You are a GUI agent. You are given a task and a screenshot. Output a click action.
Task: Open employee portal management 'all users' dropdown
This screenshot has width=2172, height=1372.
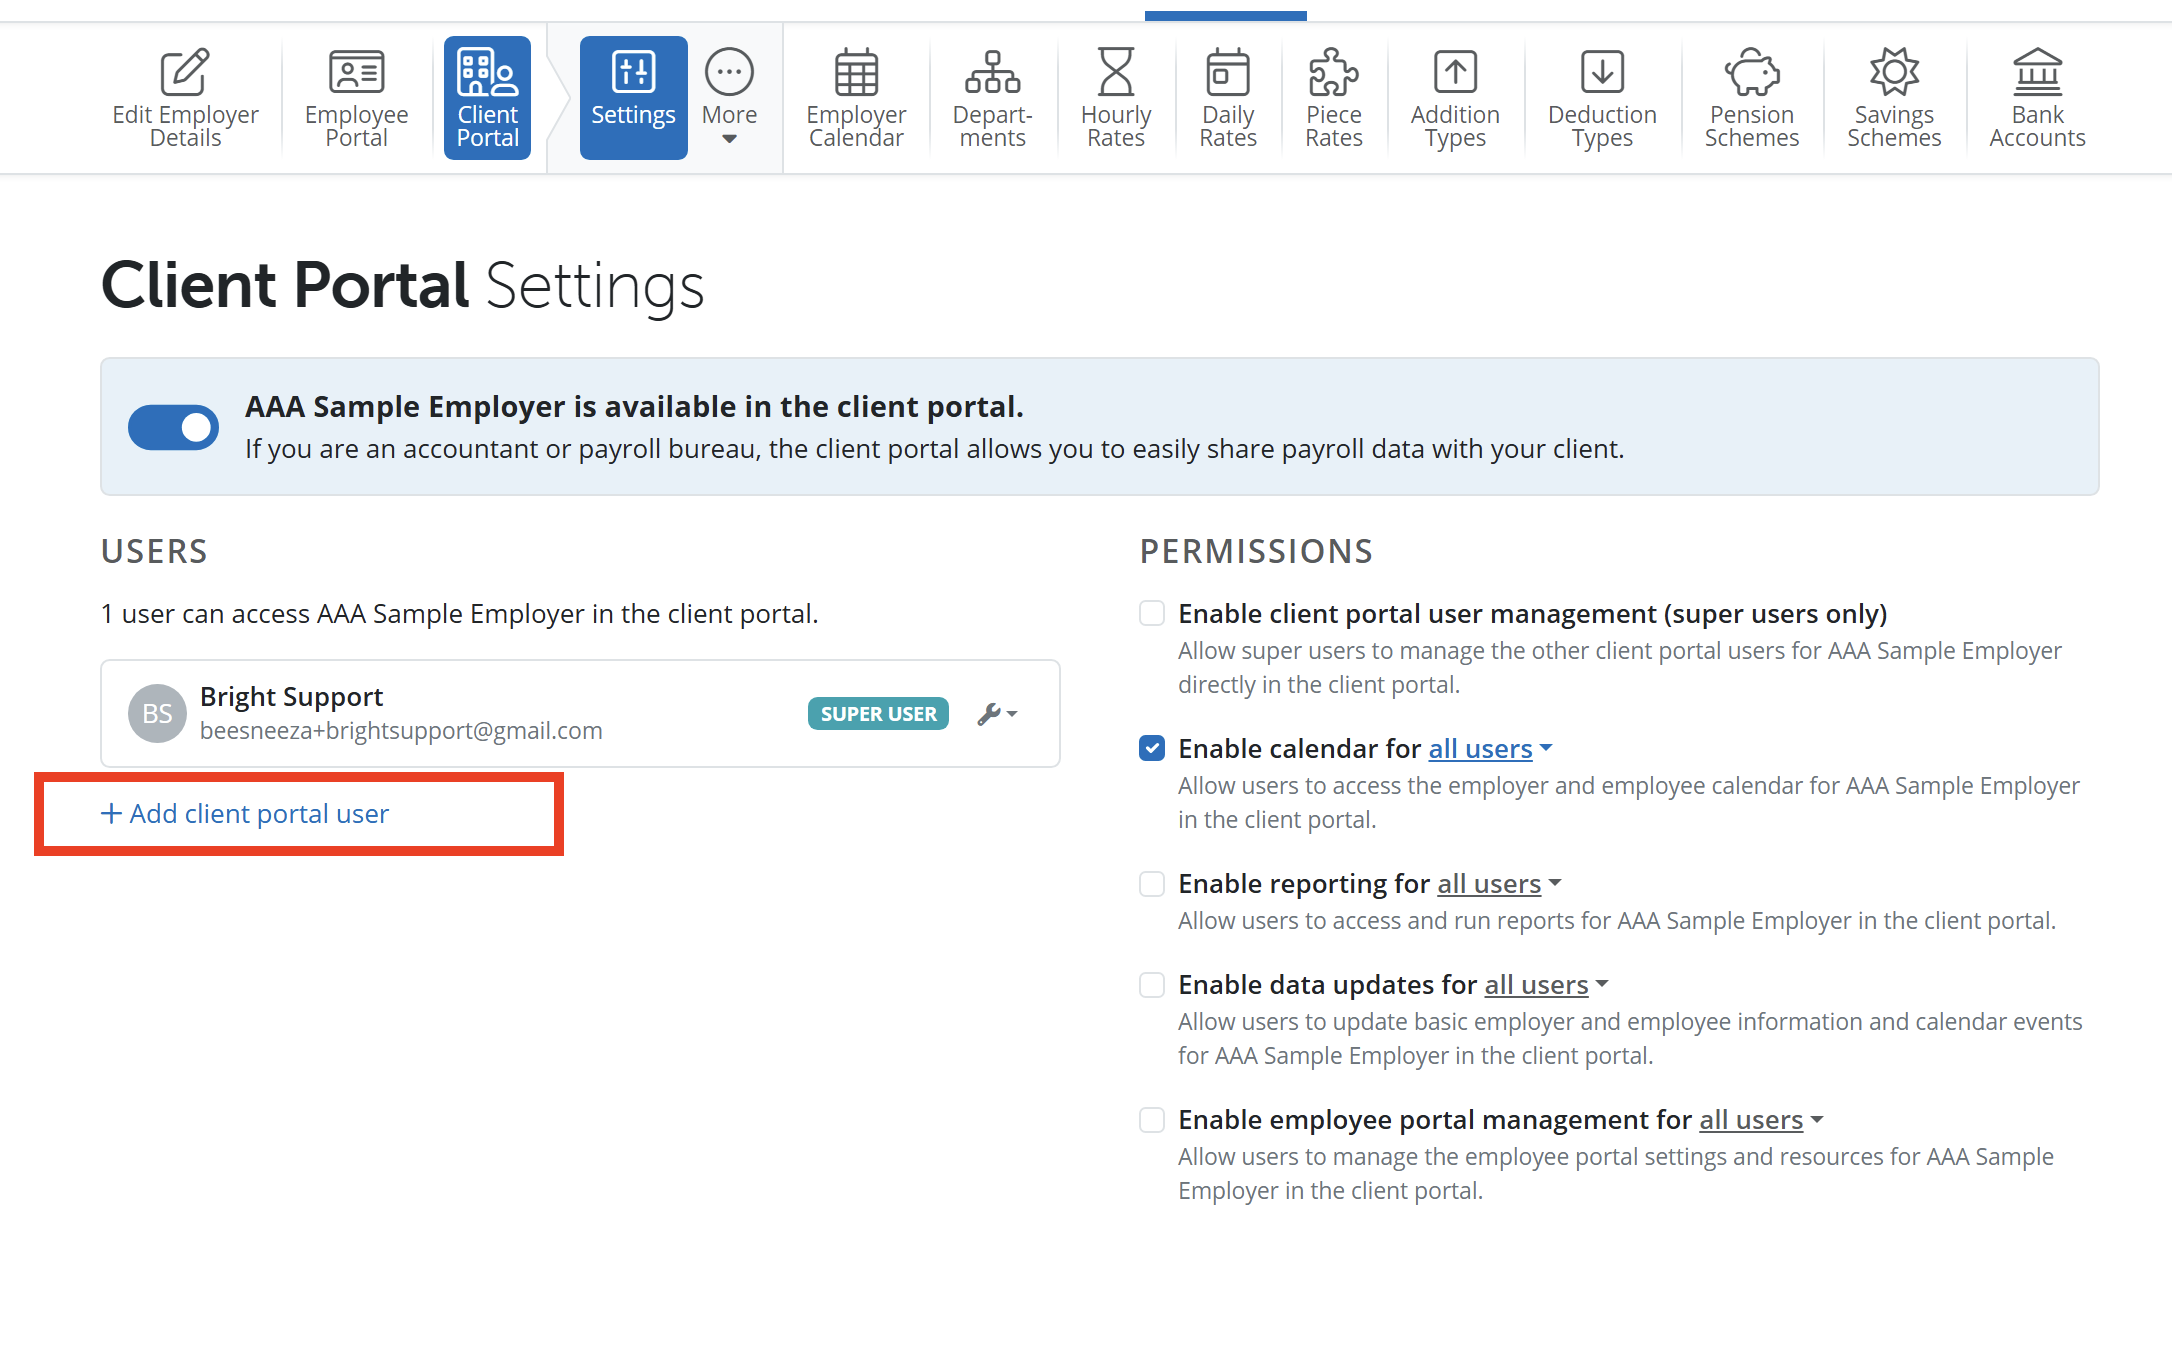(1761, 1120)
